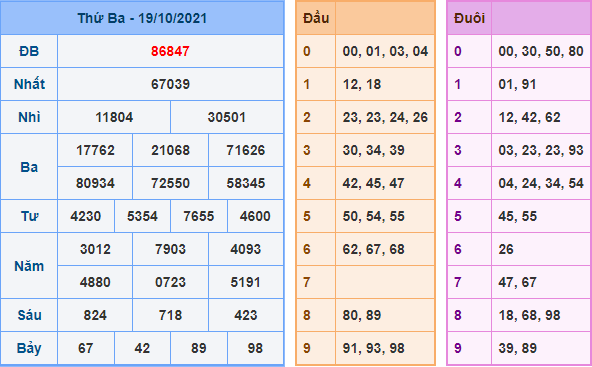The width and height of the screenshot is (592, 367).
Task: Click Đuôi cell '00, 30, 50, 80'
Action: (541, 51)
